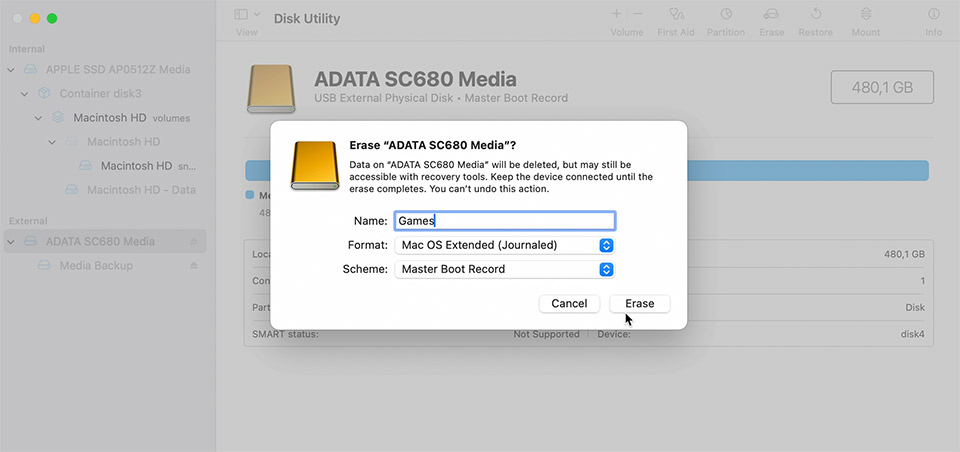This screenshot has height=452, width=960.
Task: Click the 480,1 GB capacity box
Action: coord(882,87)
